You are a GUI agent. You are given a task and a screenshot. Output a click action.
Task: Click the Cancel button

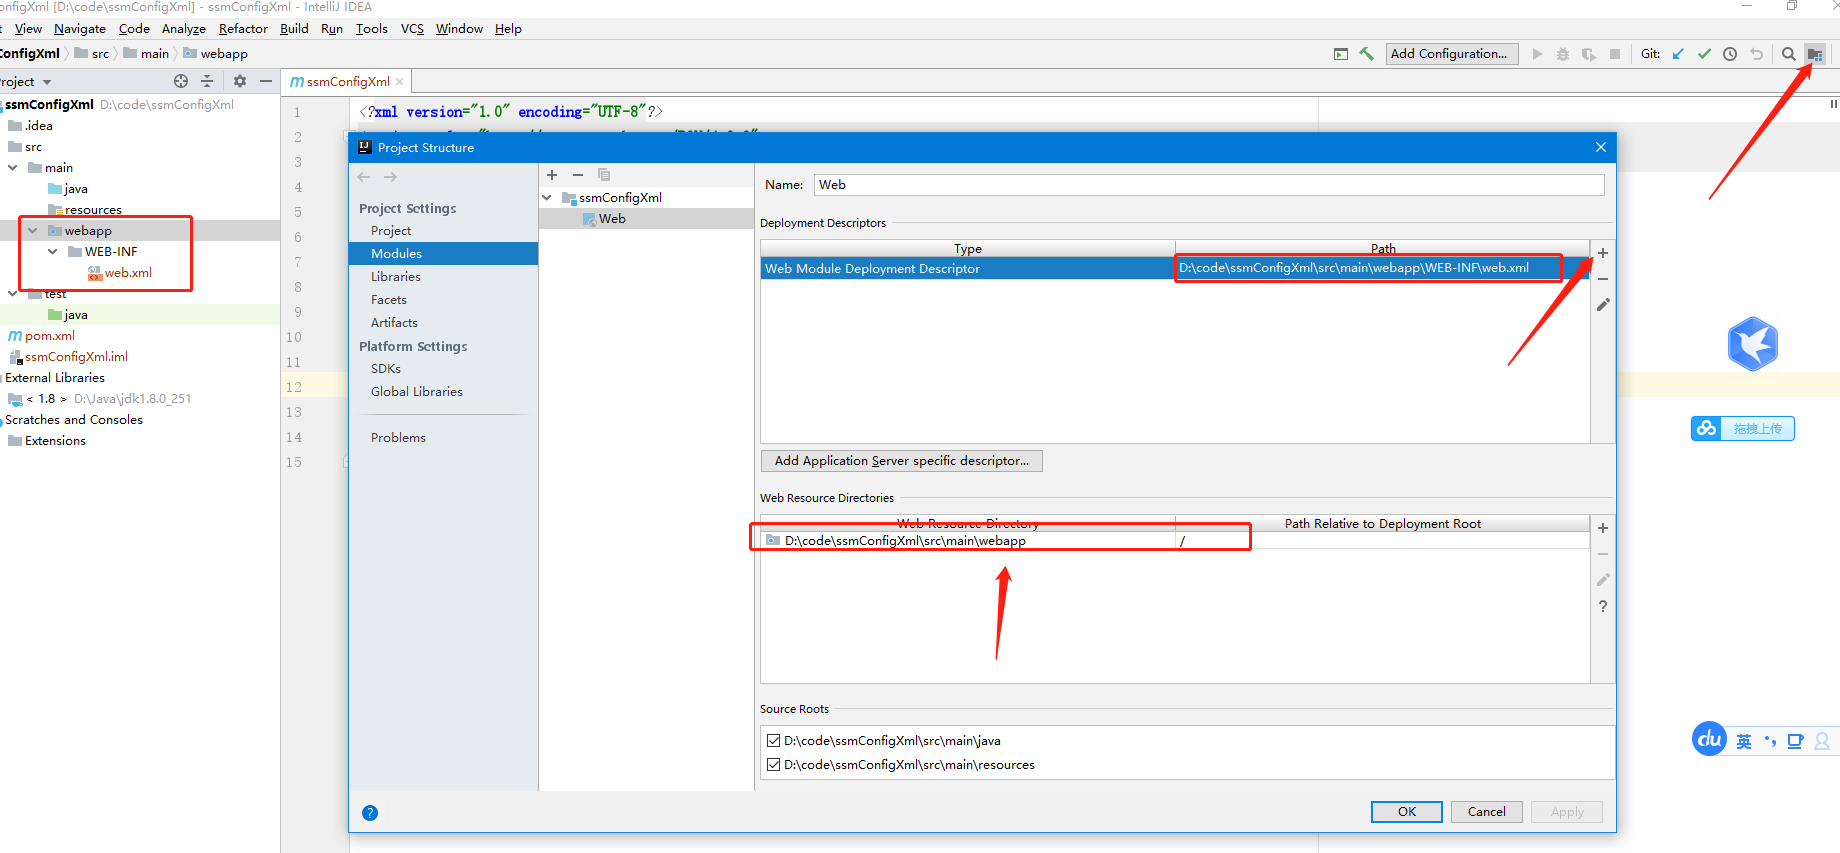[x=1487, y=812]
